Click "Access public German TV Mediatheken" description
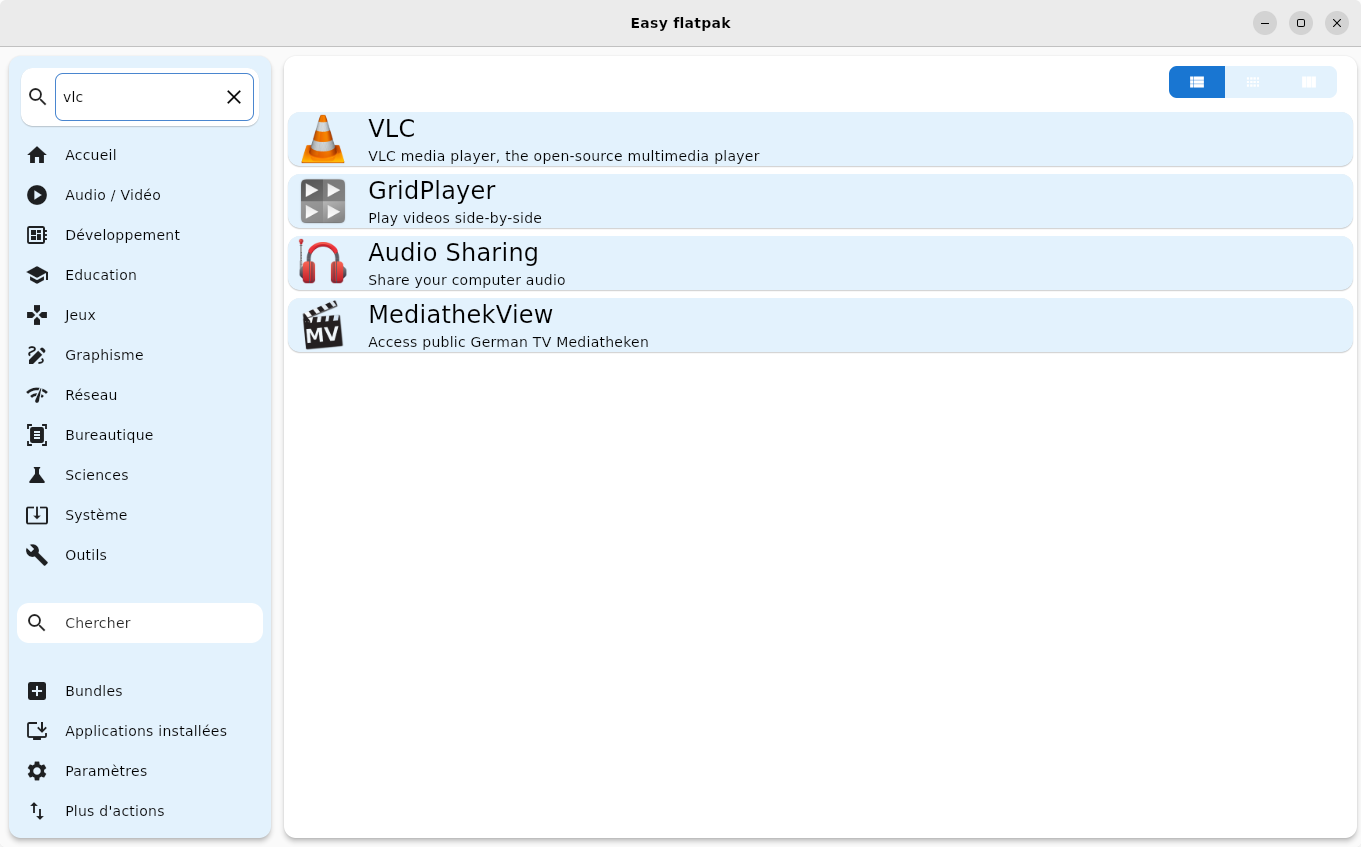 pos(508,342)
